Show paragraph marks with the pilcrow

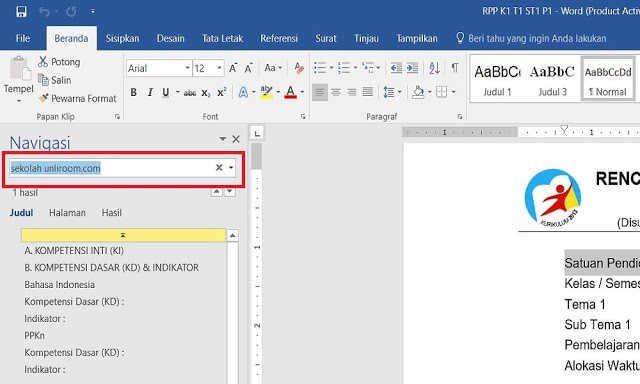[x=455, y=68]
